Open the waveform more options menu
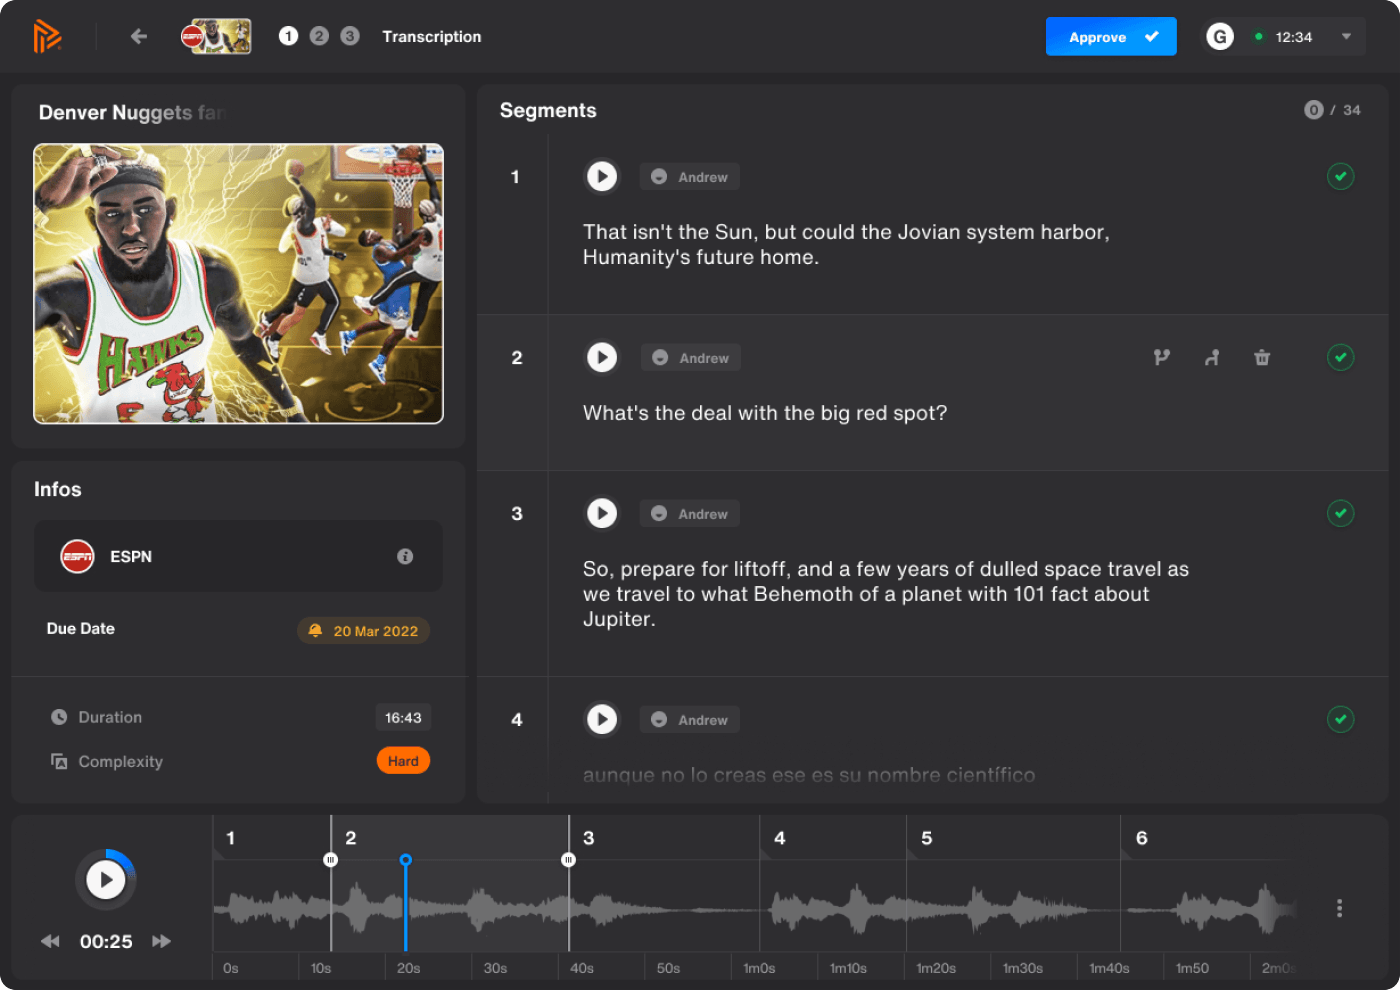This screenshot has width=1400, height=990. click(1339, 908)
